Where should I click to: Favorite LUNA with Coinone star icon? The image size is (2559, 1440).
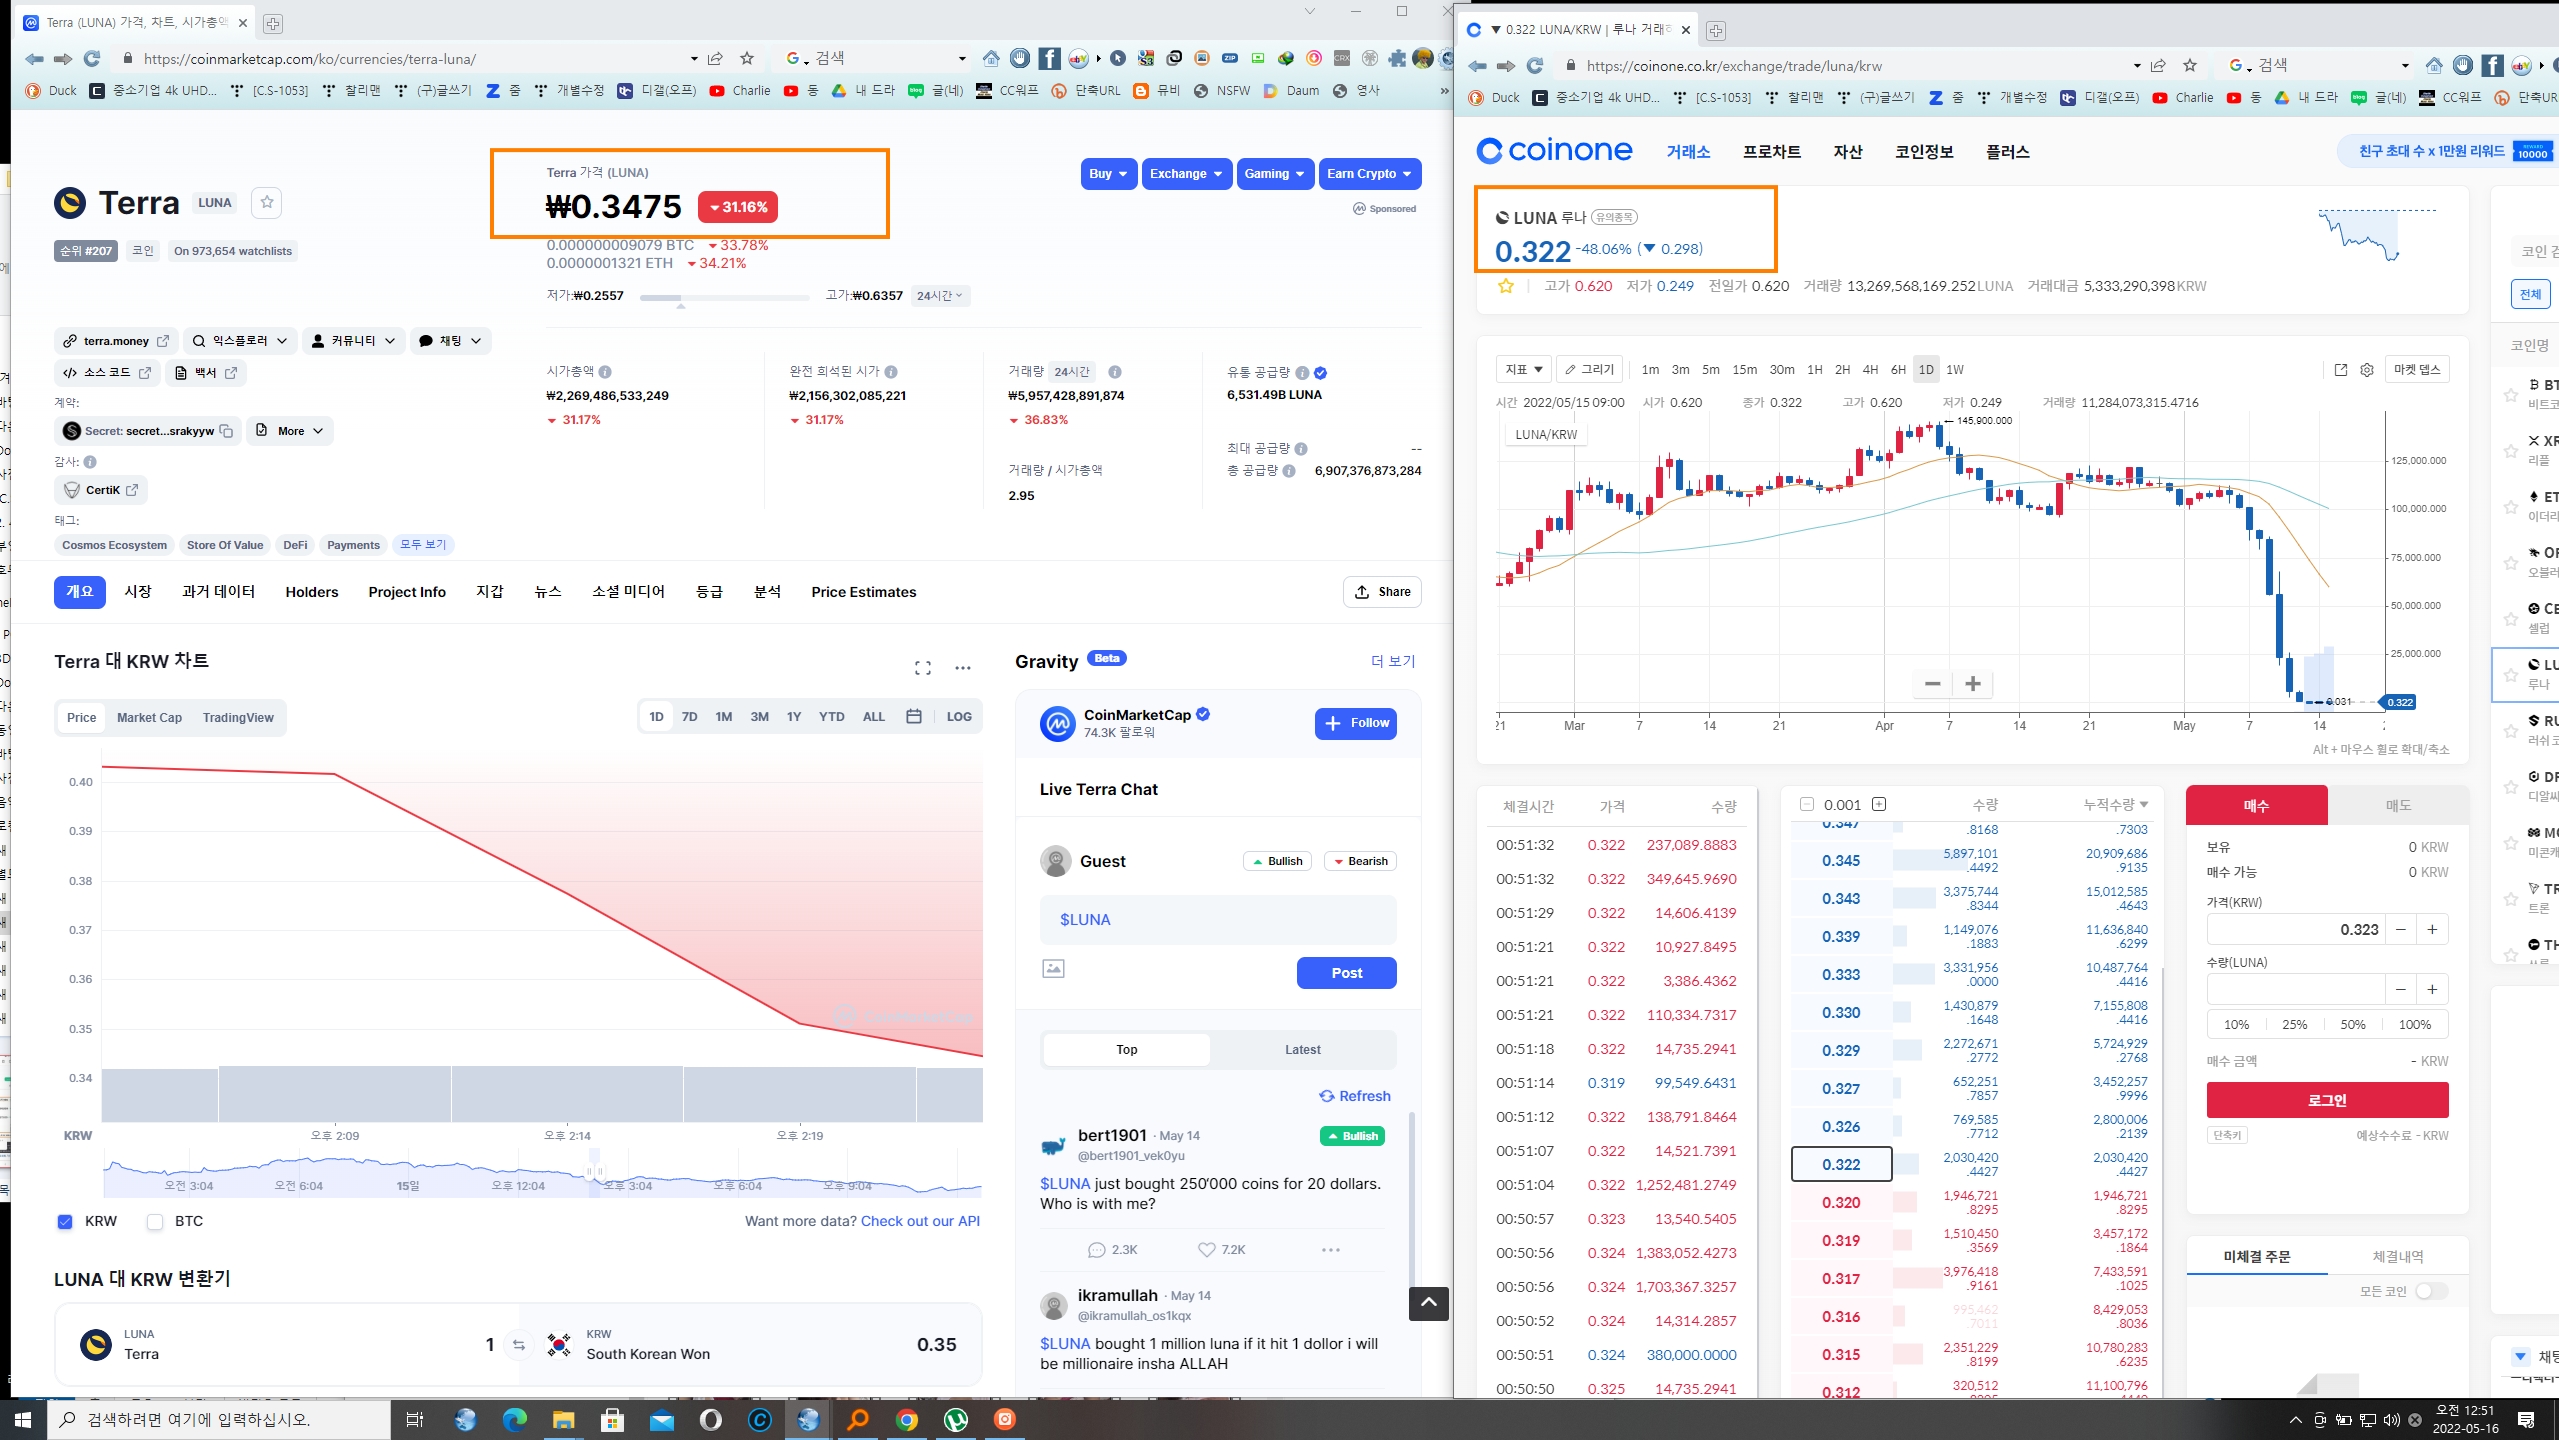(1505, 286)
